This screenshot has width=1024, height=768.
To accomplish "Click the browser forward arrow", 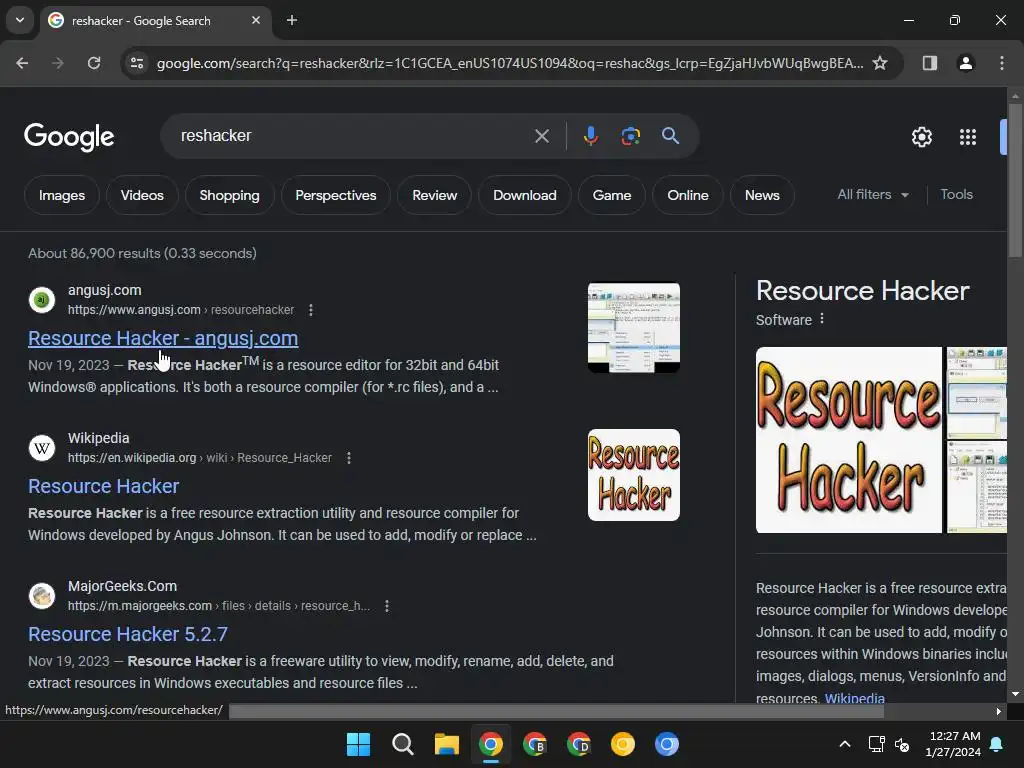I will [58, 63].
